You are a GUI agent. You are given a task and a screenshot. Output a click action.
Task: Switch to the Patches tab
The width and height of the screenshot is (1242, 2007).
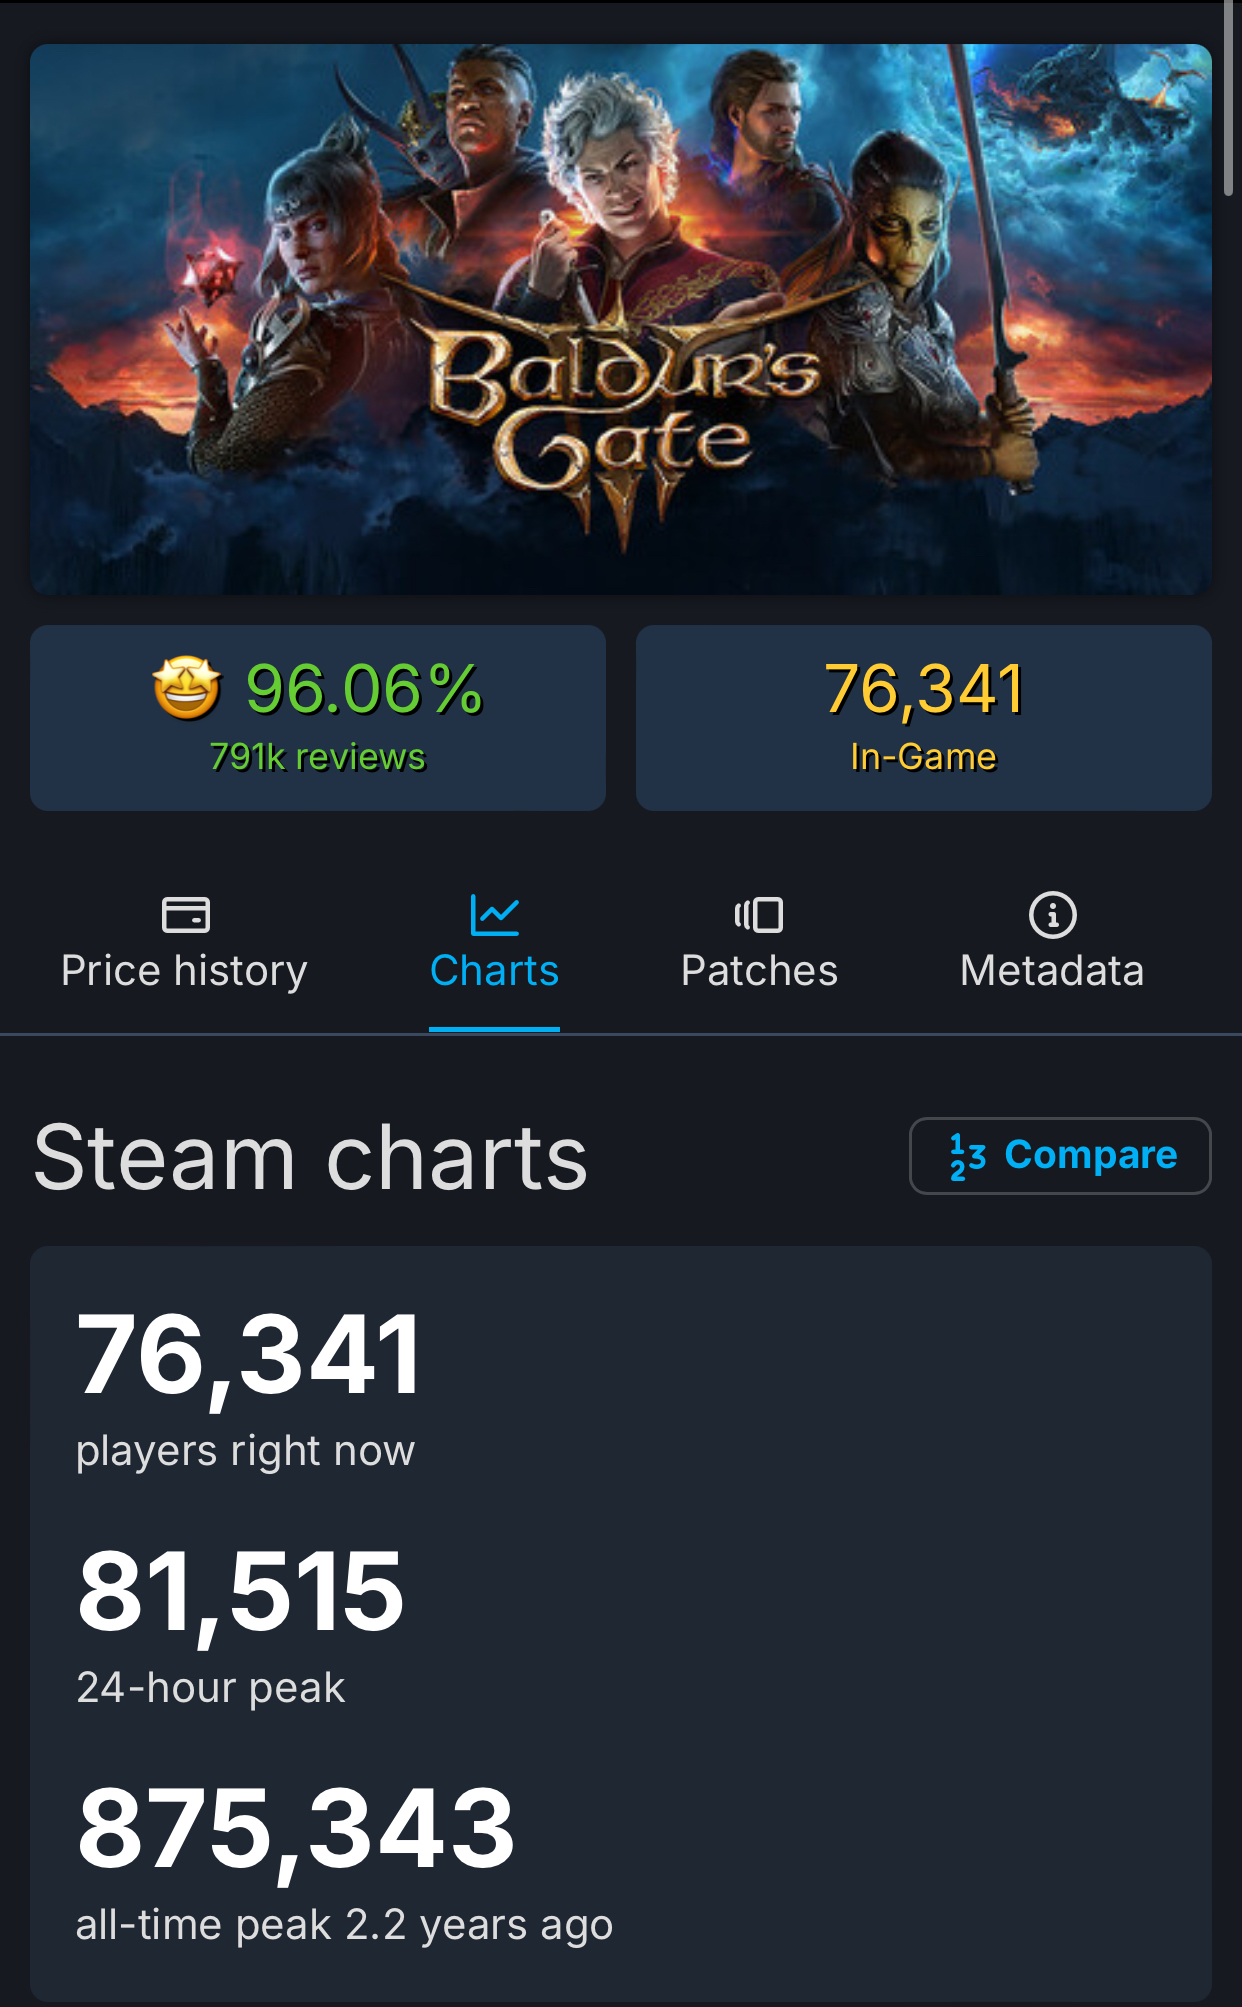point(759,971)
